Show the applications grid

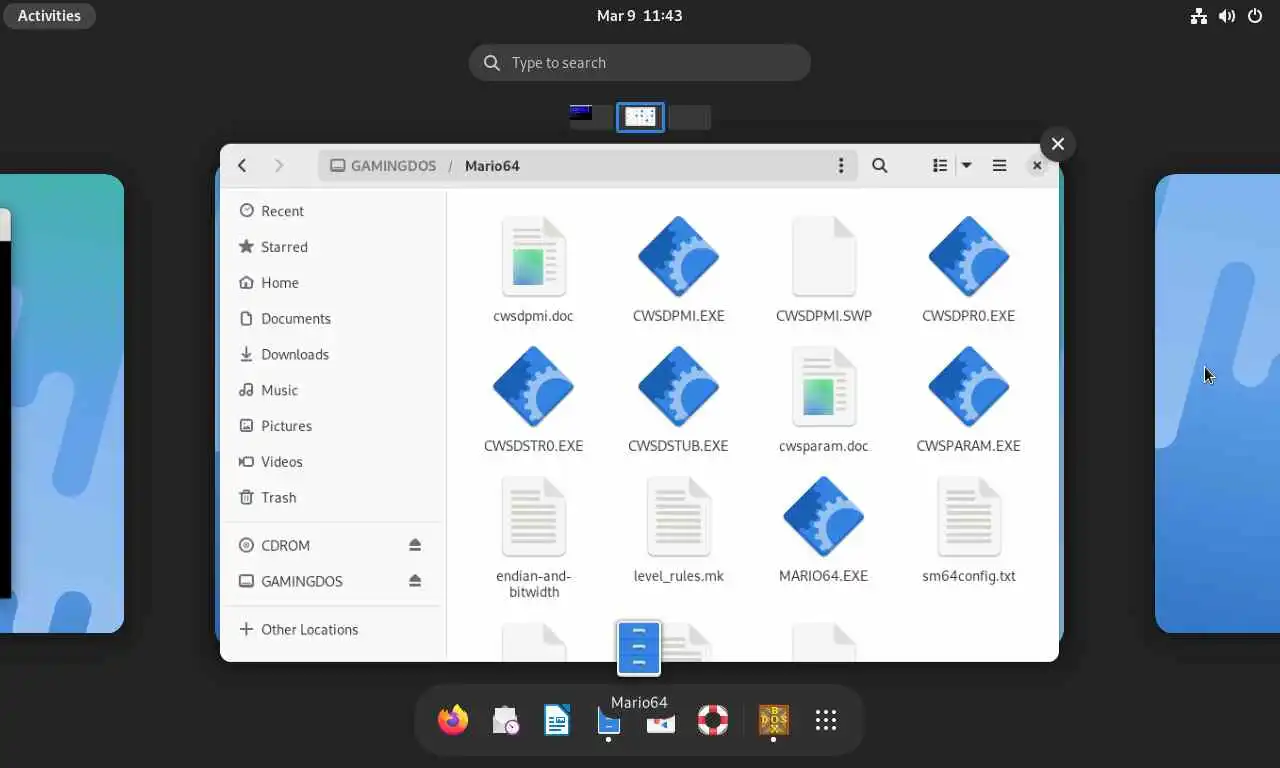[x=826, y=720]
